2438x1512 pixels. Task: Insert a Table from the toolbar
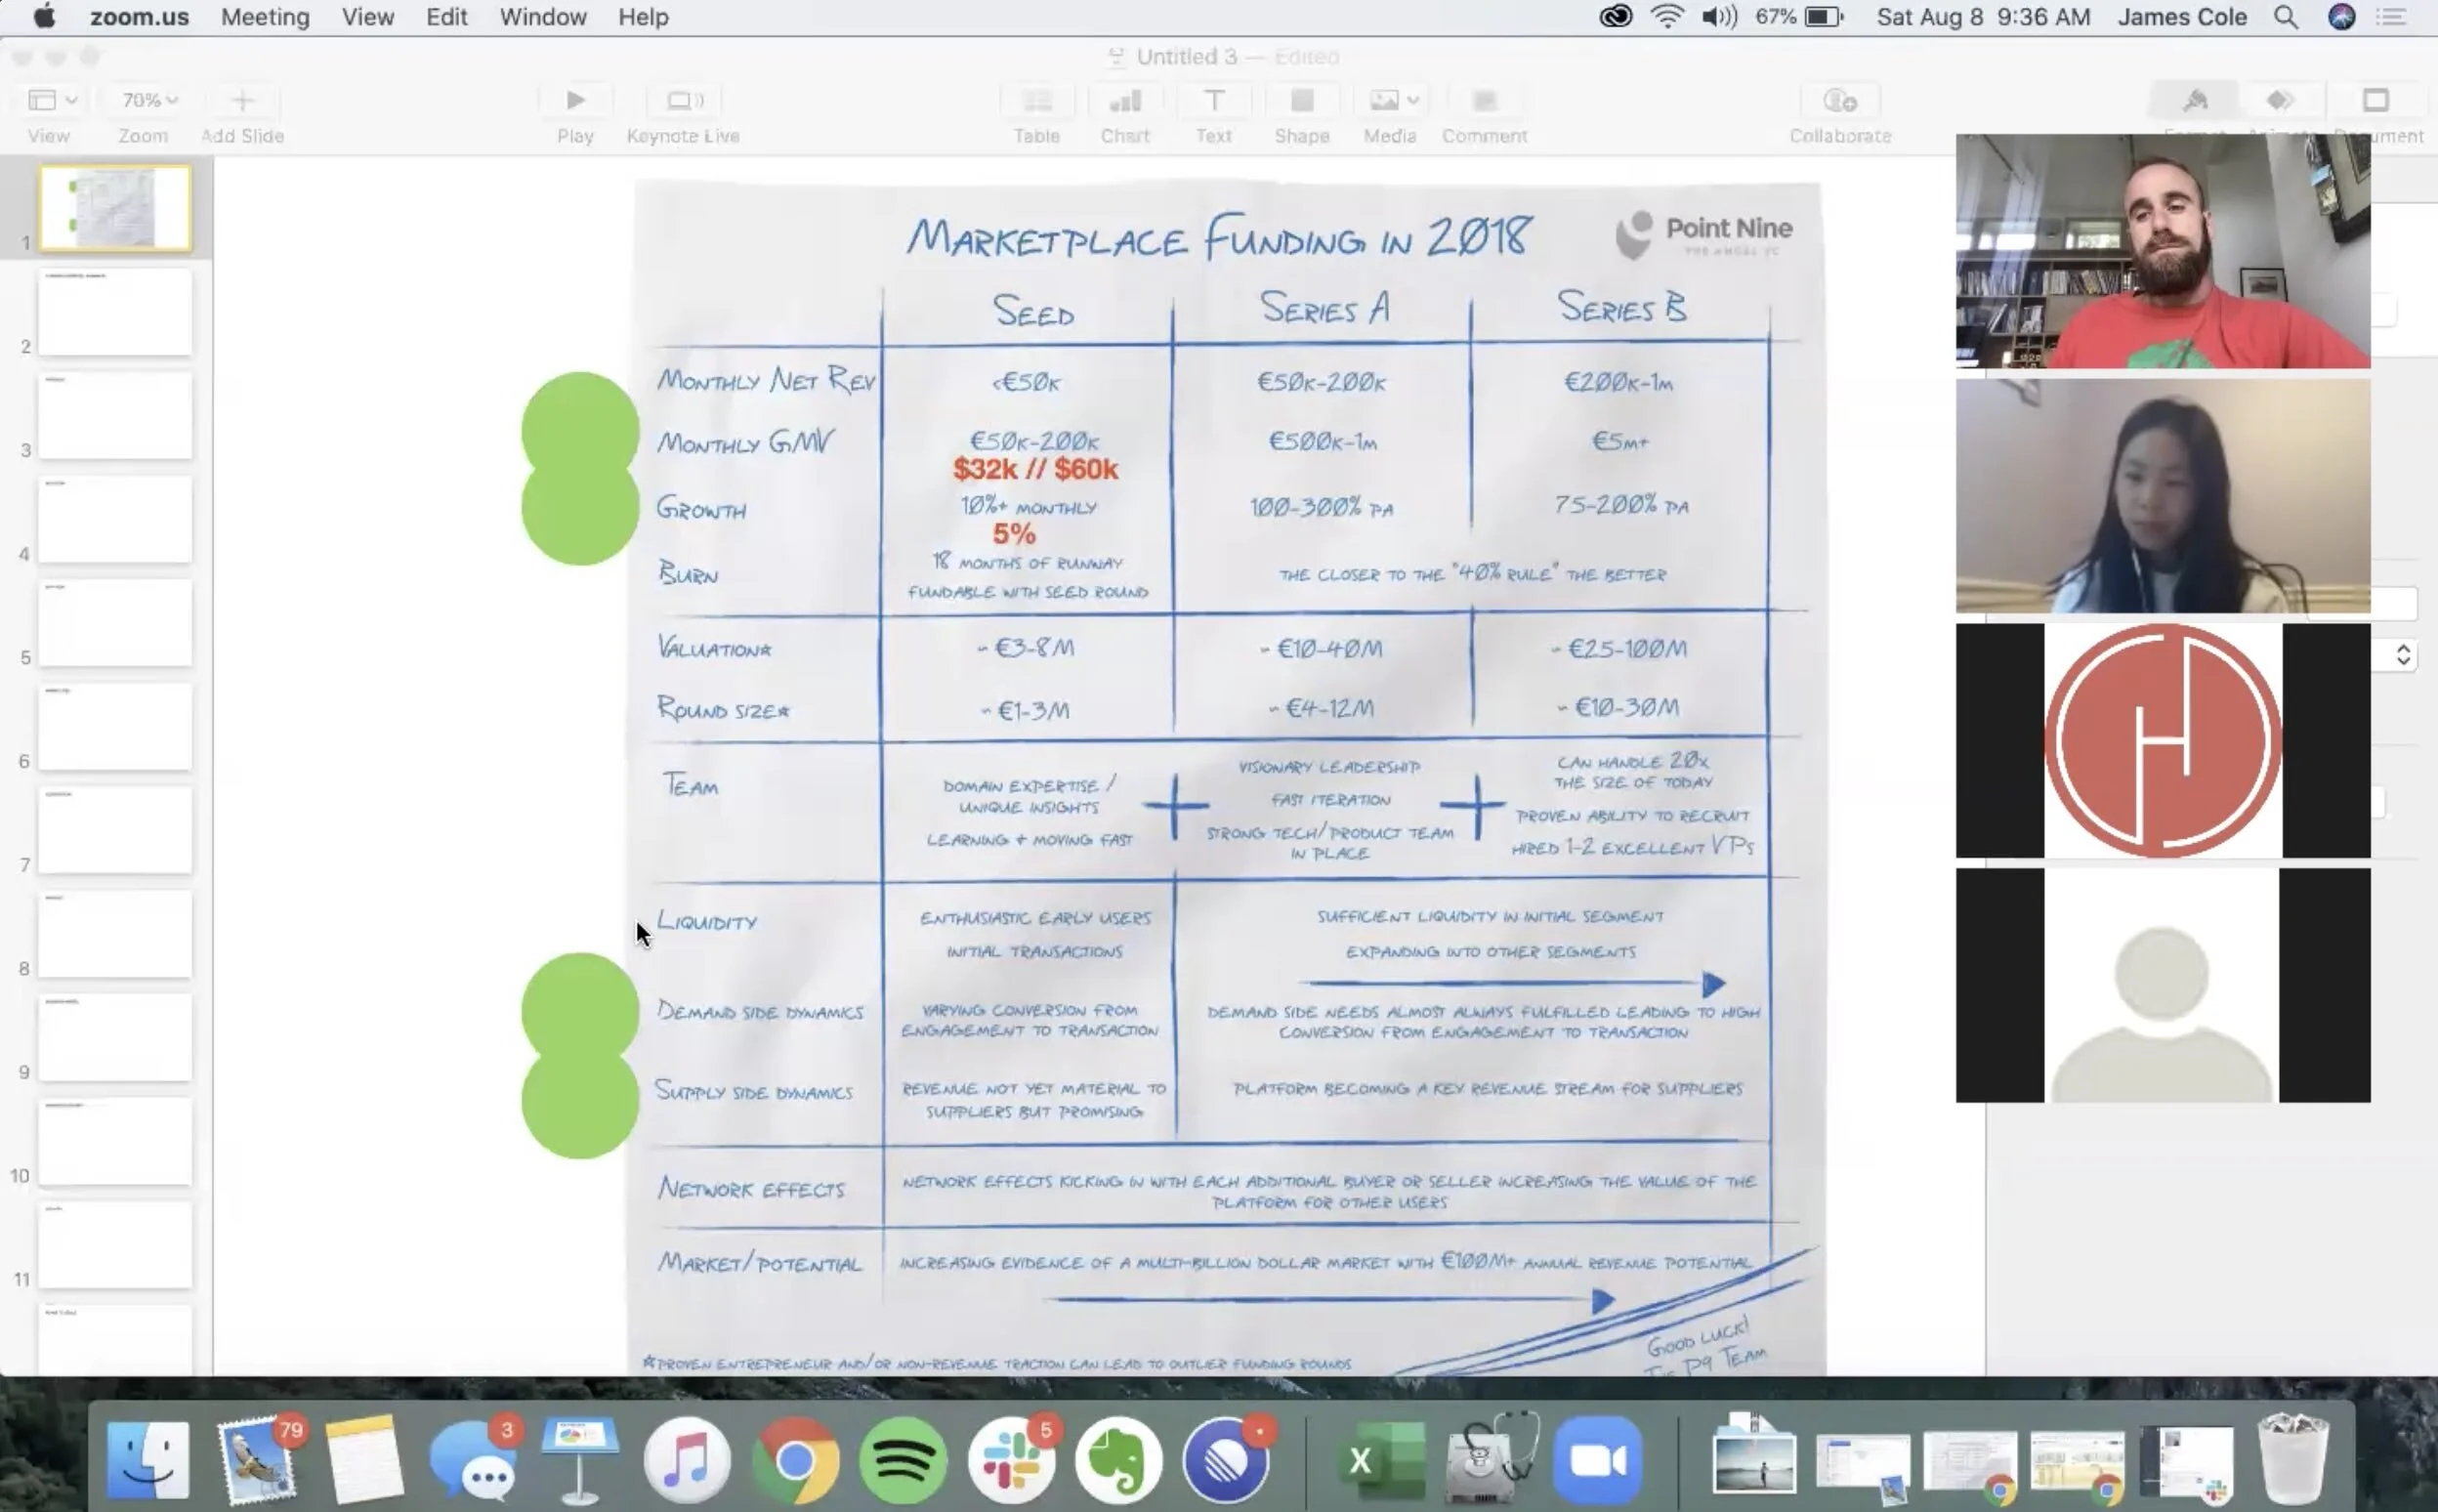point(1036,101)
